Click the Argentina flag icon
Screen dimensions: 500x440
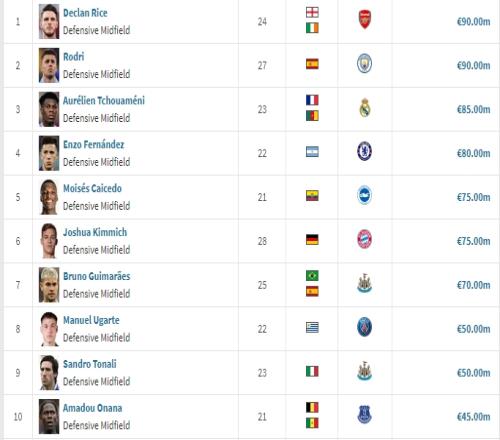click(312, 152)
